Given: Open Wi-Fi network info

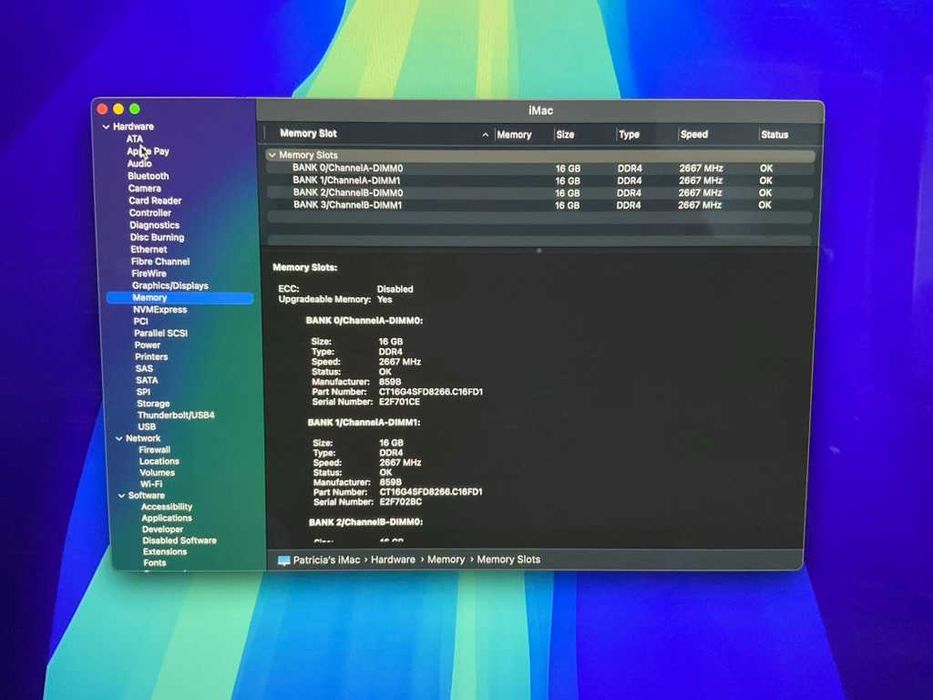Looking at the screenshot, I should click(151, 484).
